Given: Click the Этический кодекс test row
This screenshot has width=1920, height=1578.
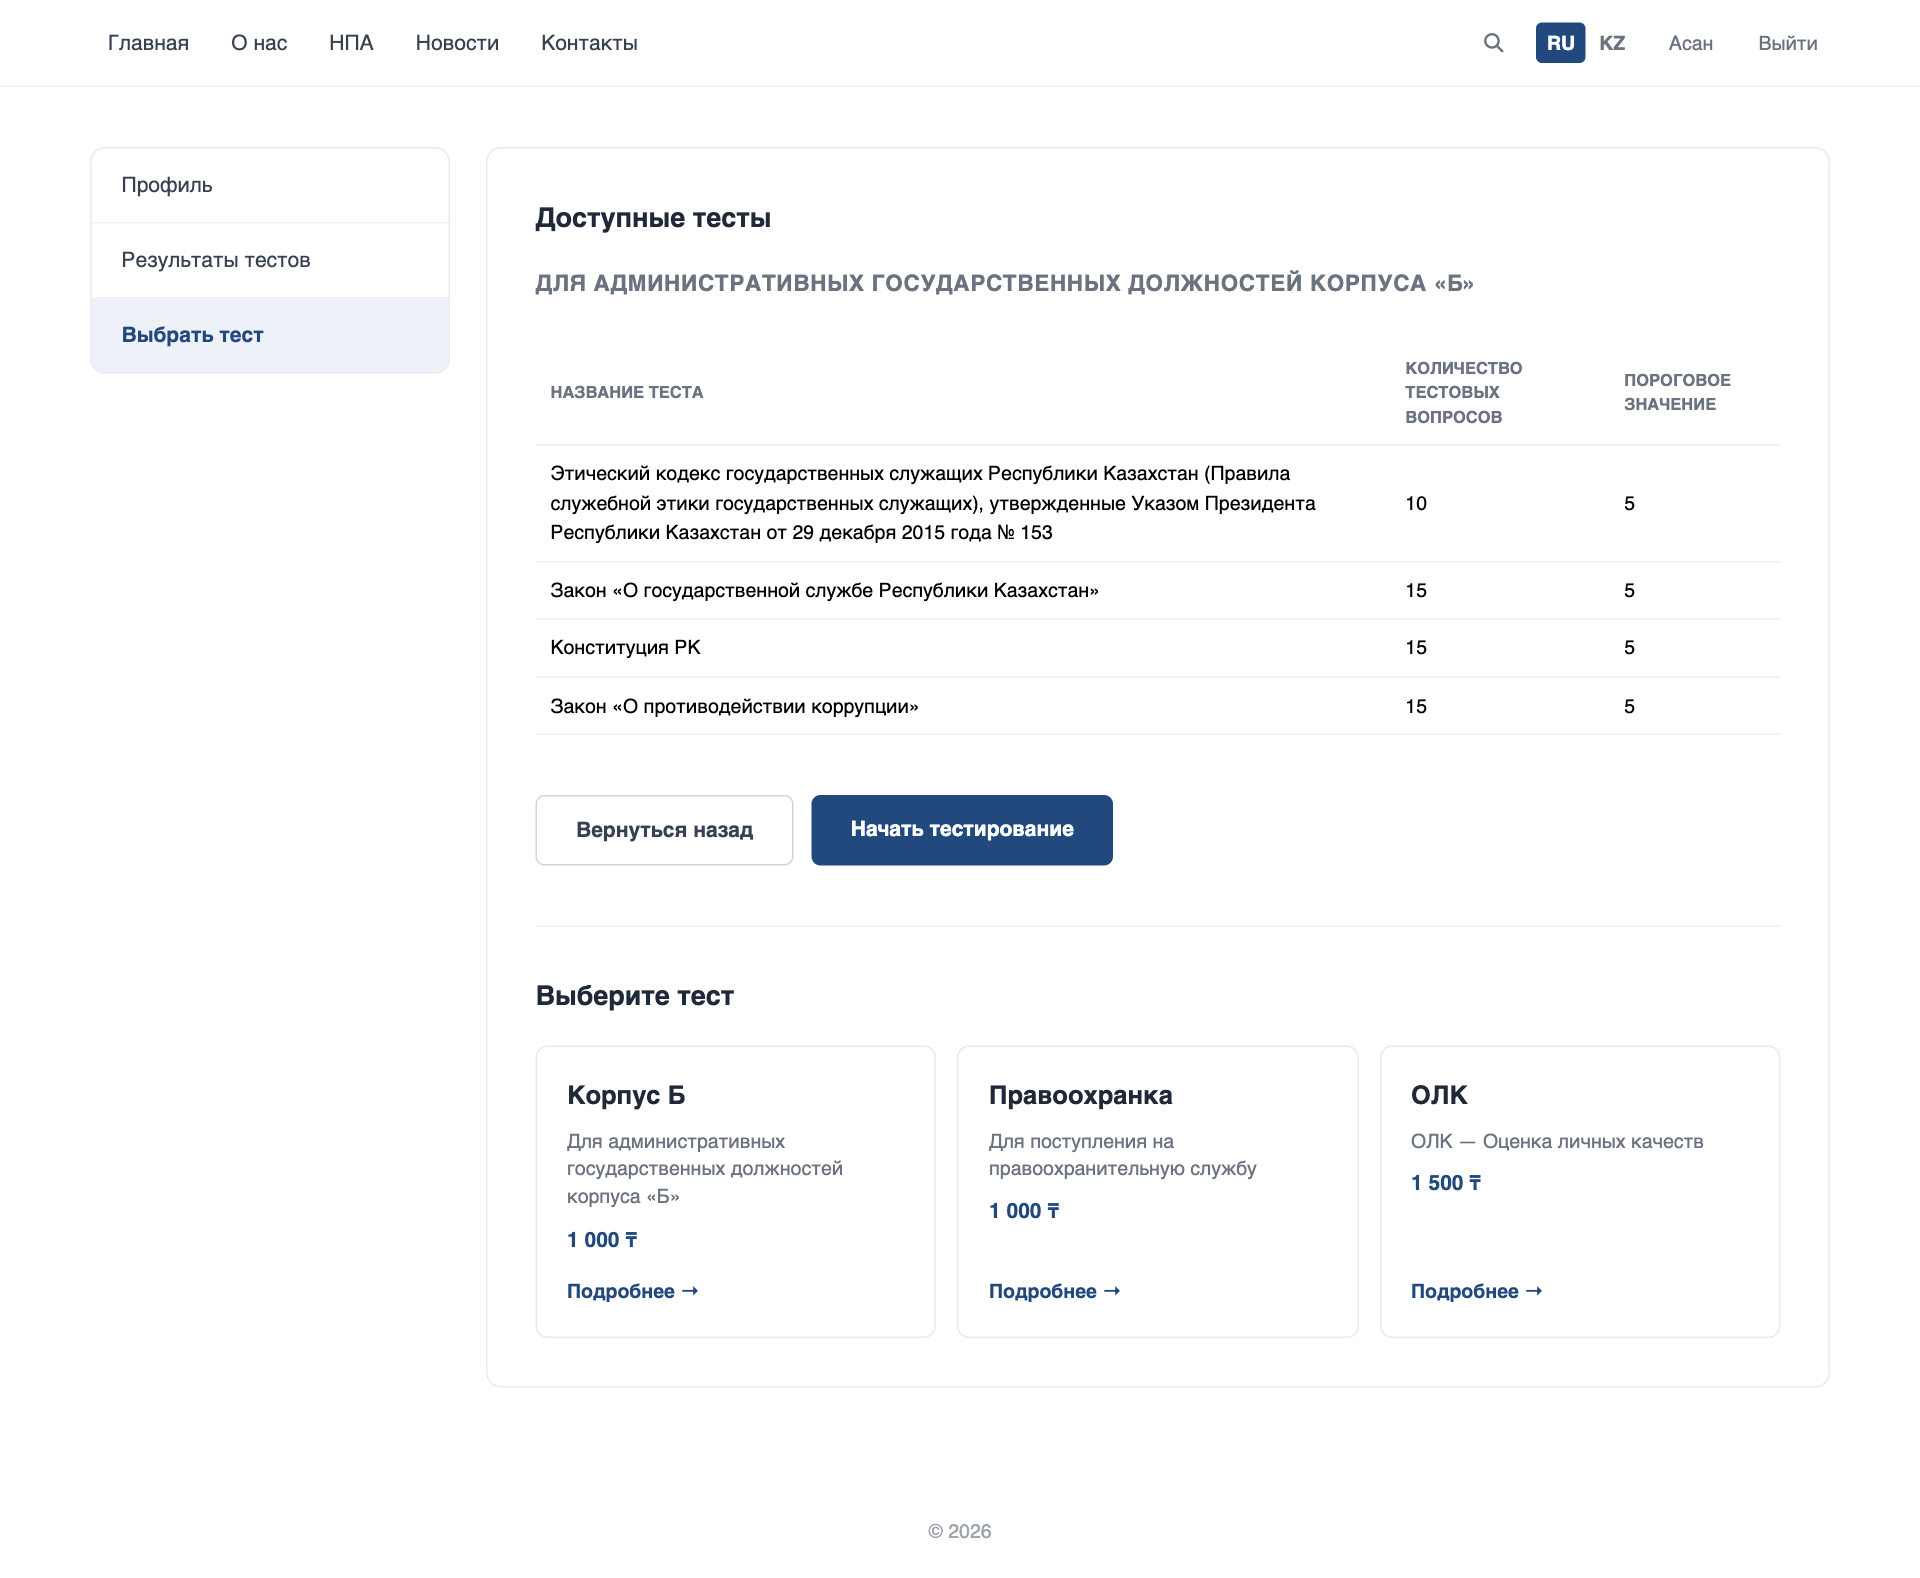Looking at the screenshot, I should point(1158,503).
